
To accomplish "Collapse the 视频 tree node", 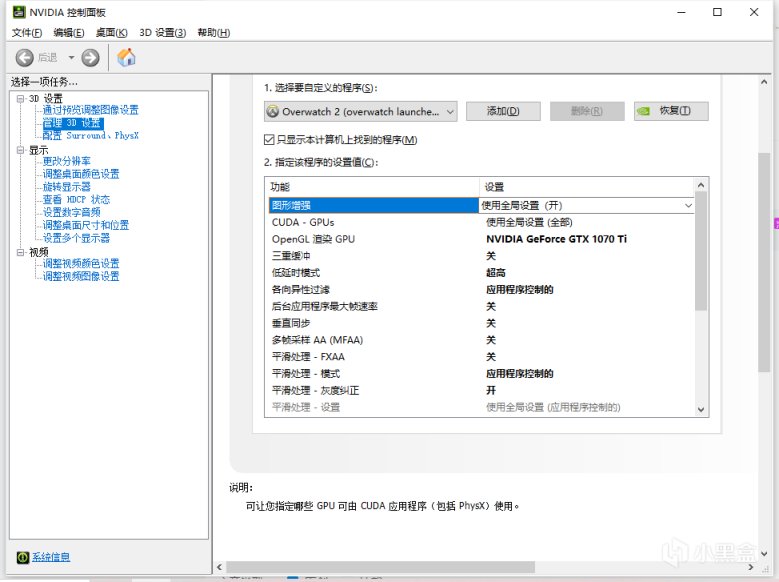I will (x=20, y=252).
